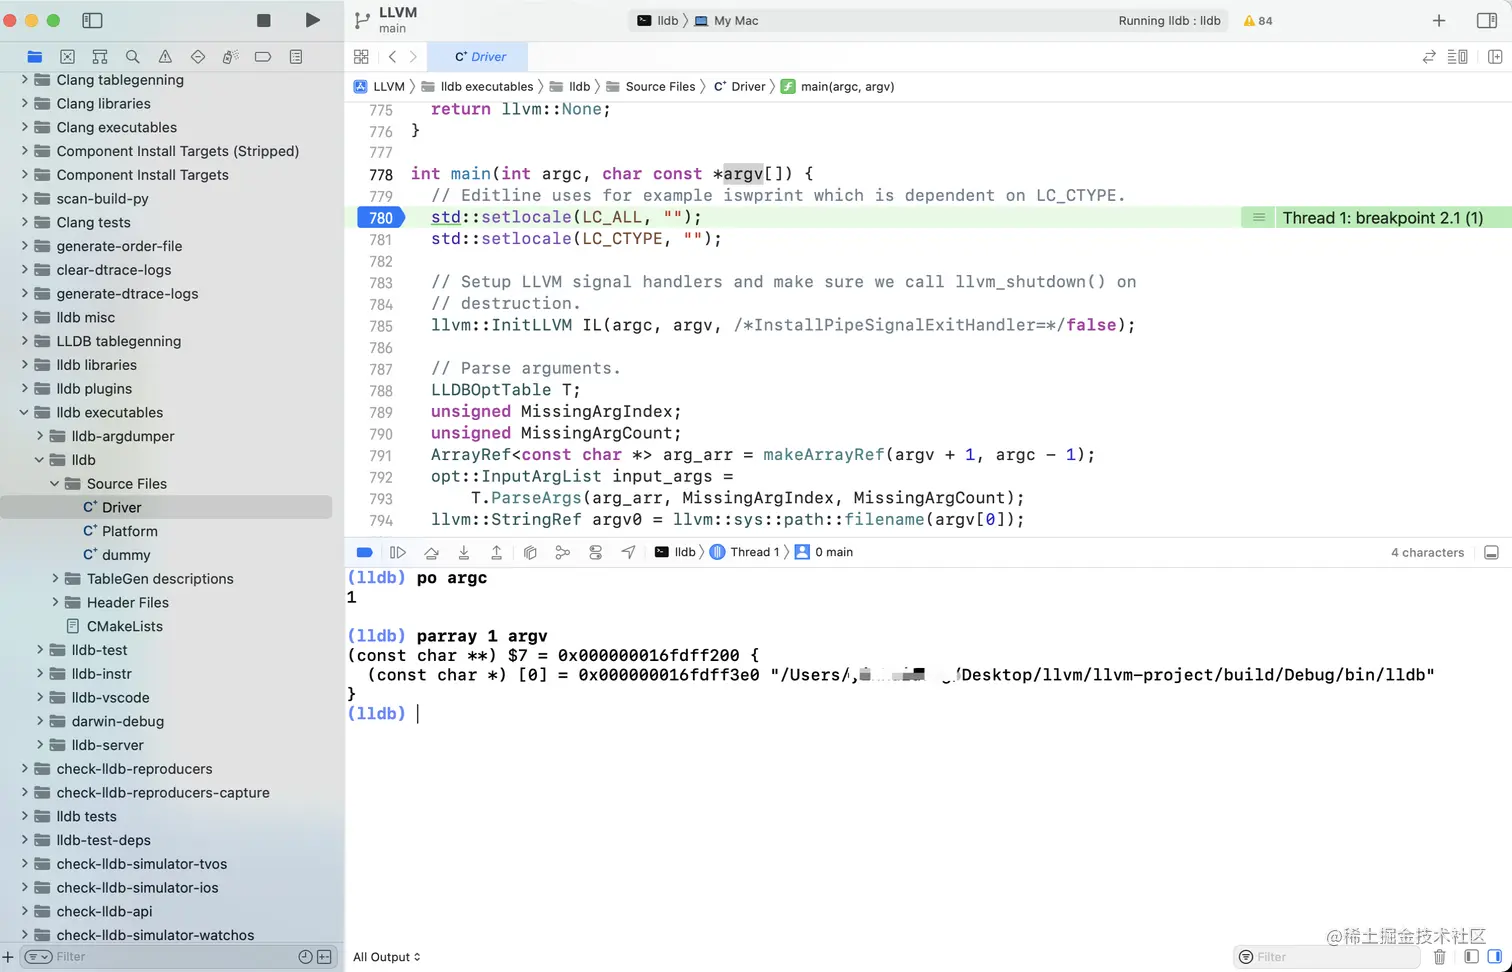
Task: Click the 84 warnings indicator
Action: point(1258,20)
